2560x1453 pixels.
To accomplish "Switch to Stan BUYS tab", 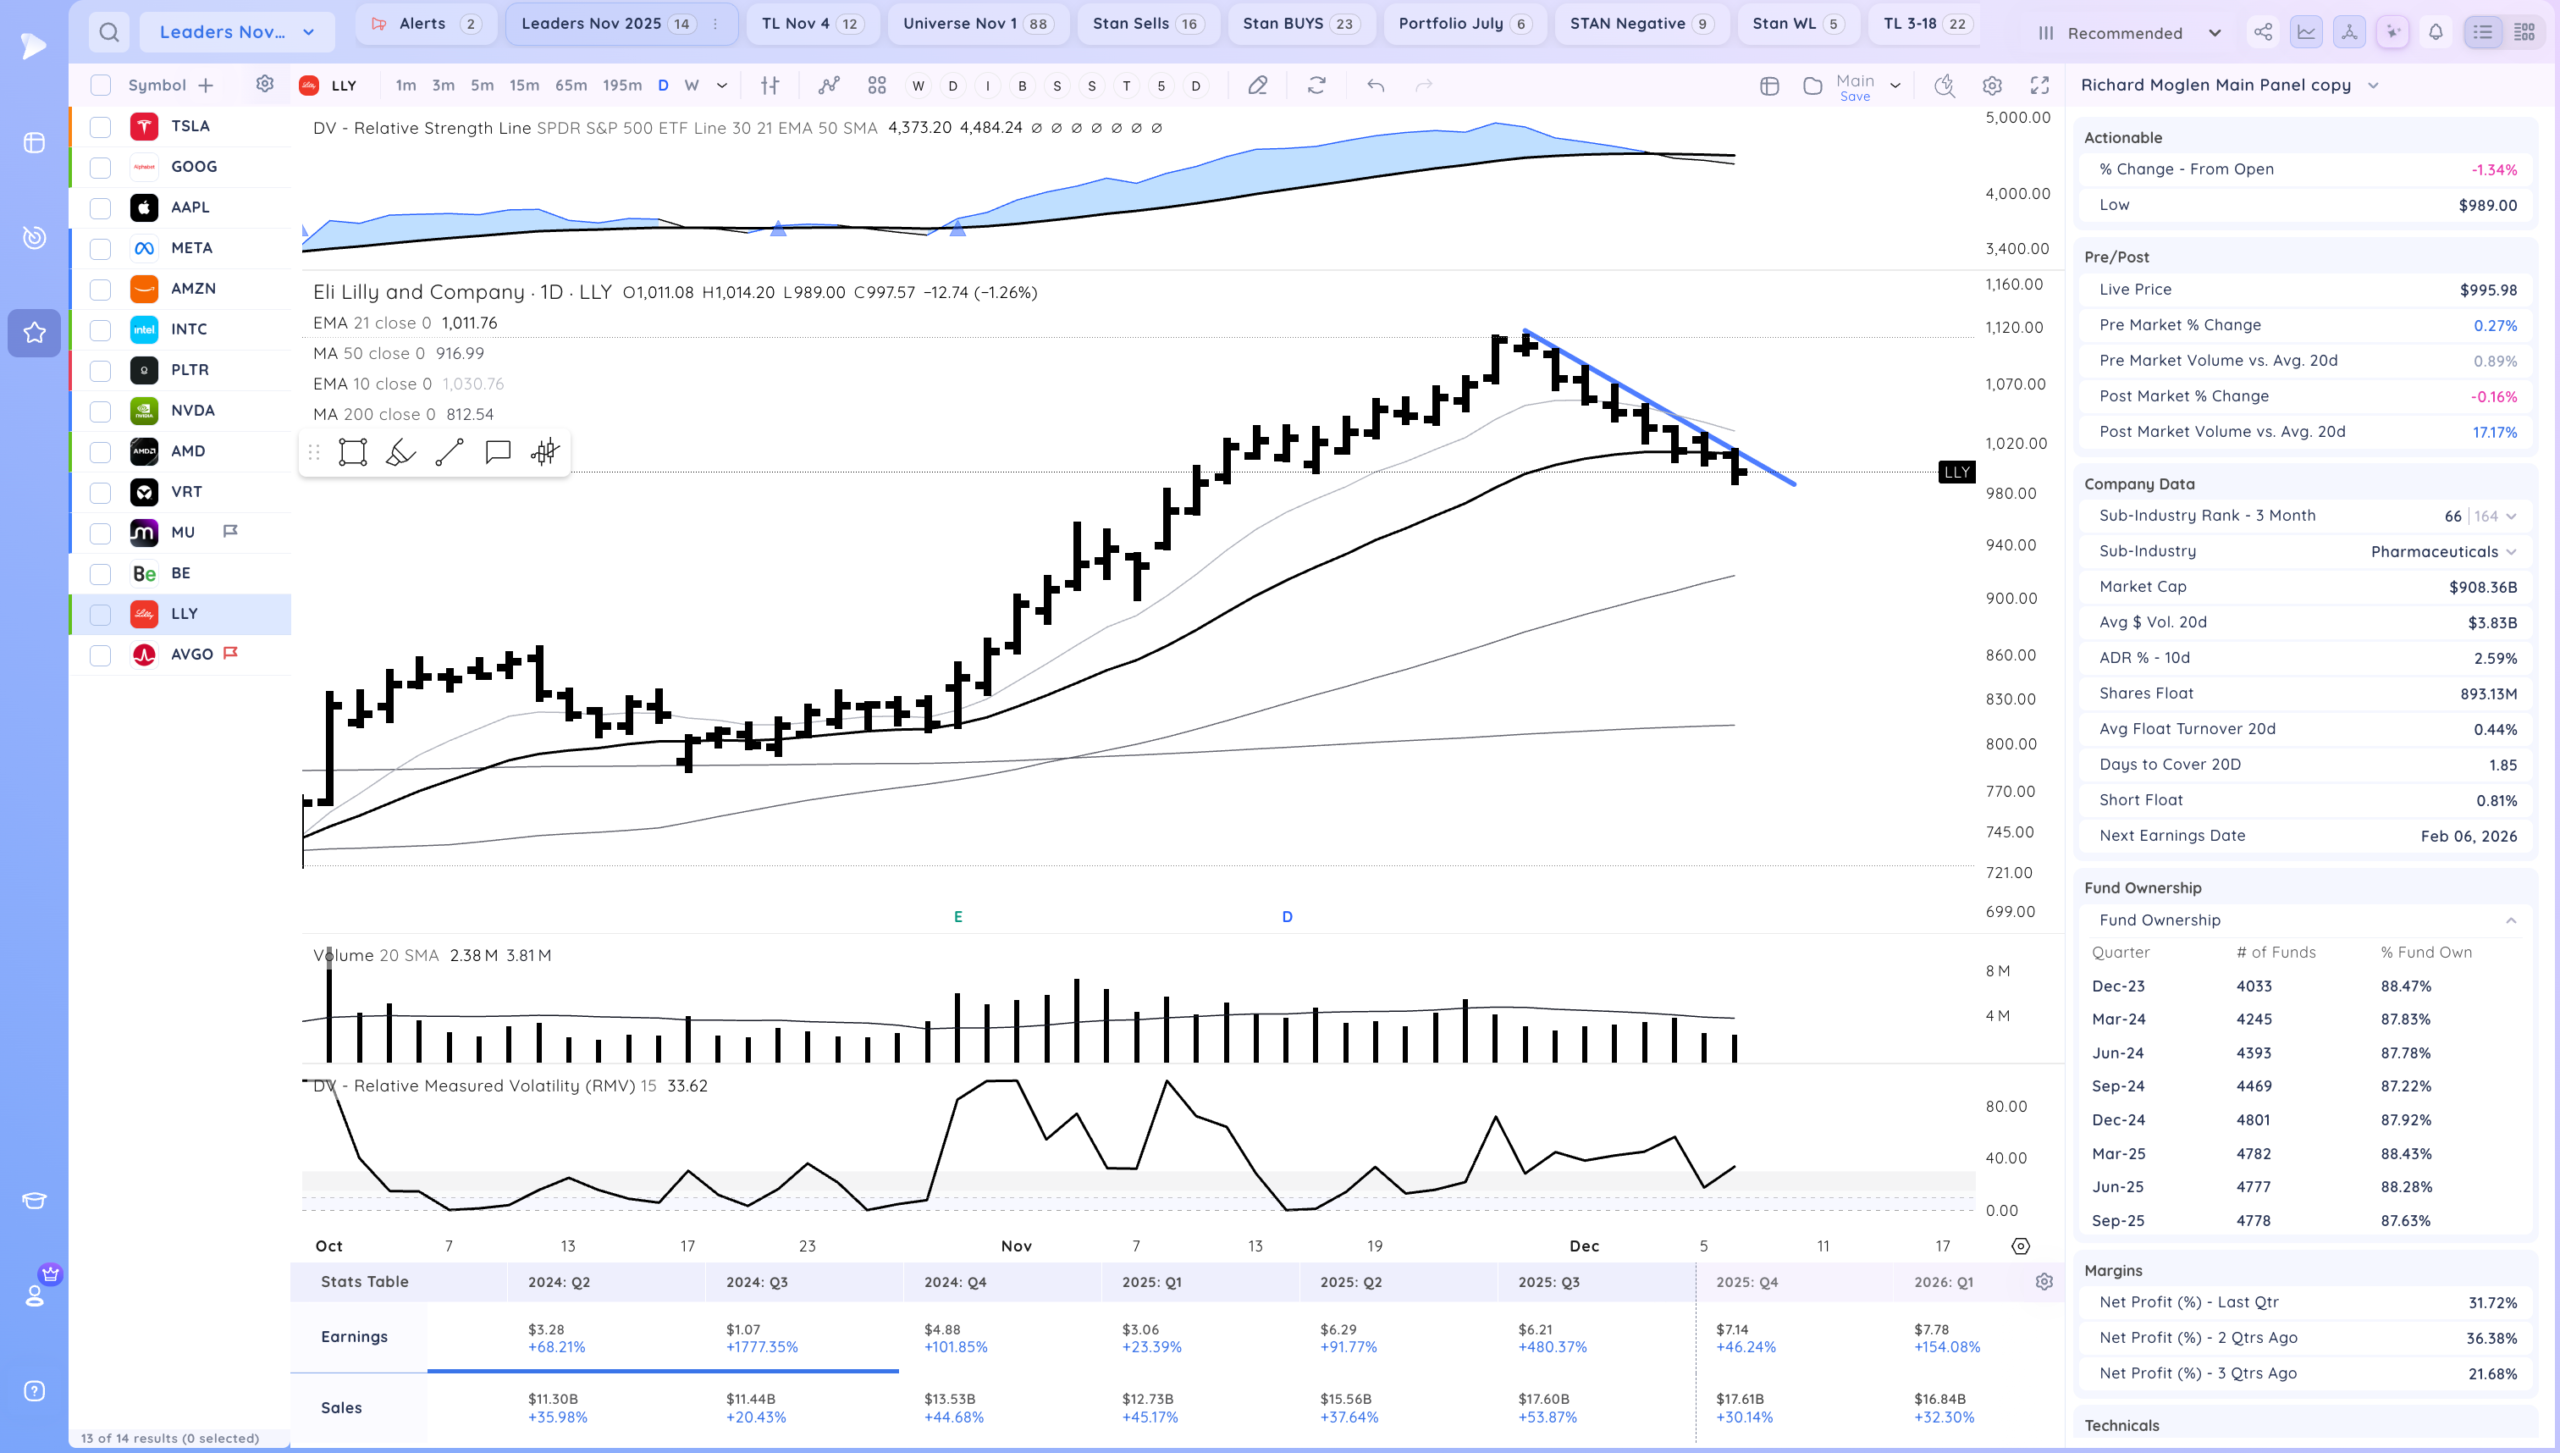I will (1299, 24).
